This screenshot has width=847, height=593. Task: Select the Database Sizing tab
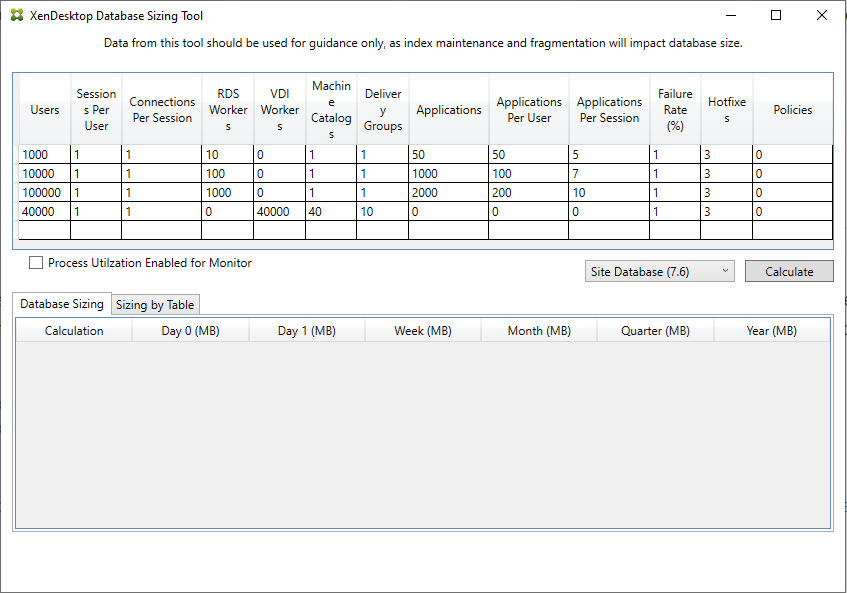click(62, 304)
